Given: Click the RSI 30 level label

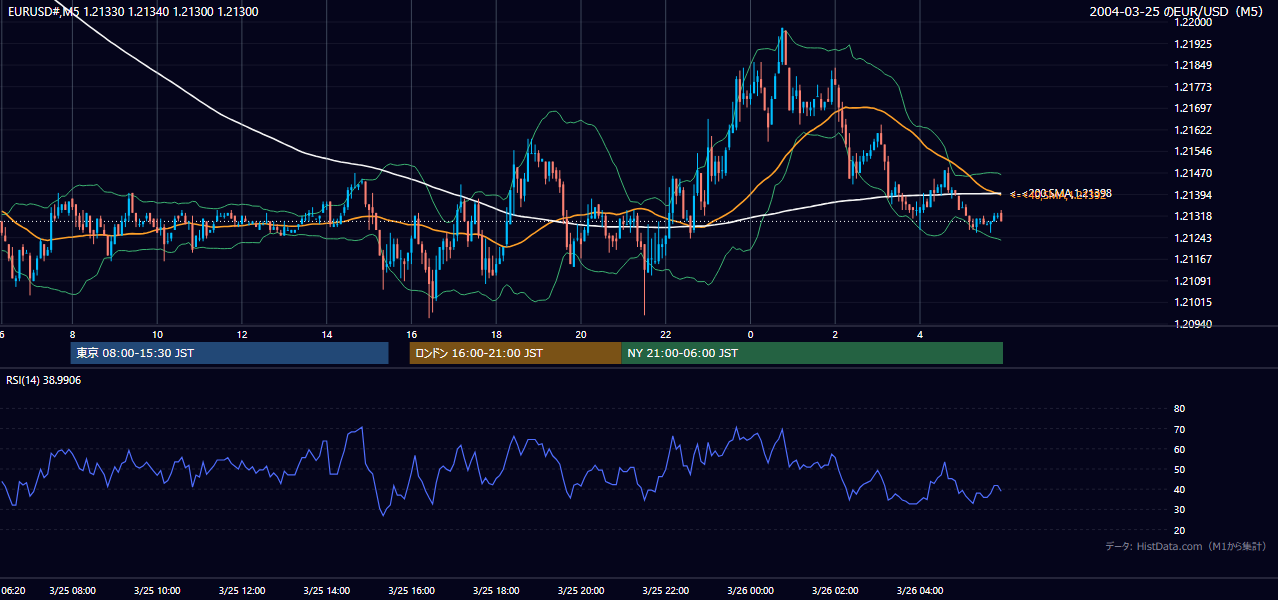Looking at the screenshot, I should coord(1179,510).
